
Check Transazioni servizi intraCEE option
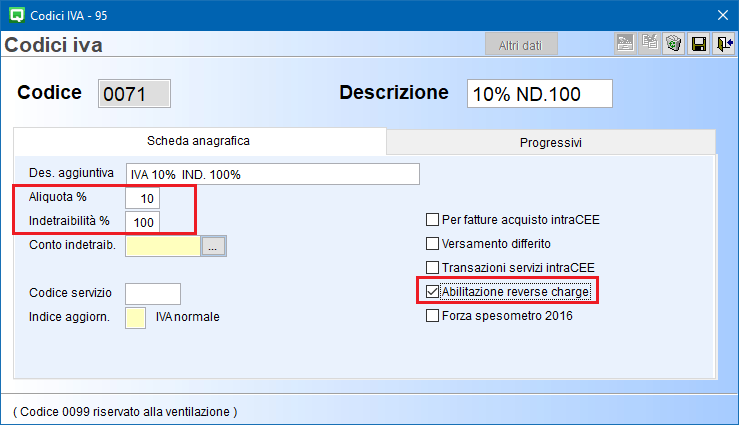433,267
